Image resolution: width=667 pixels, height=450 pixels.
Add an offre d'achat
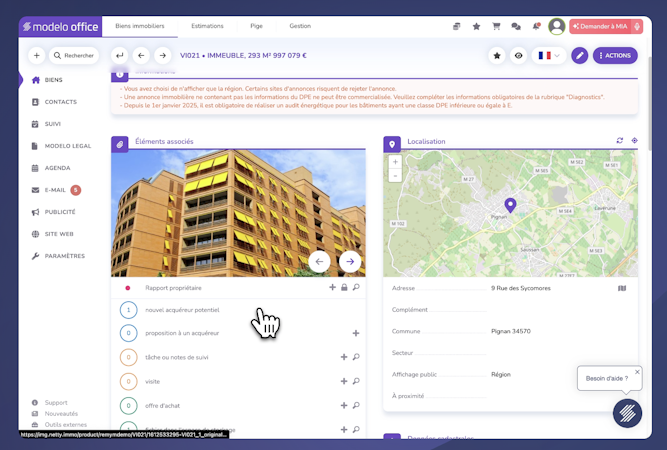coord(344,406)
